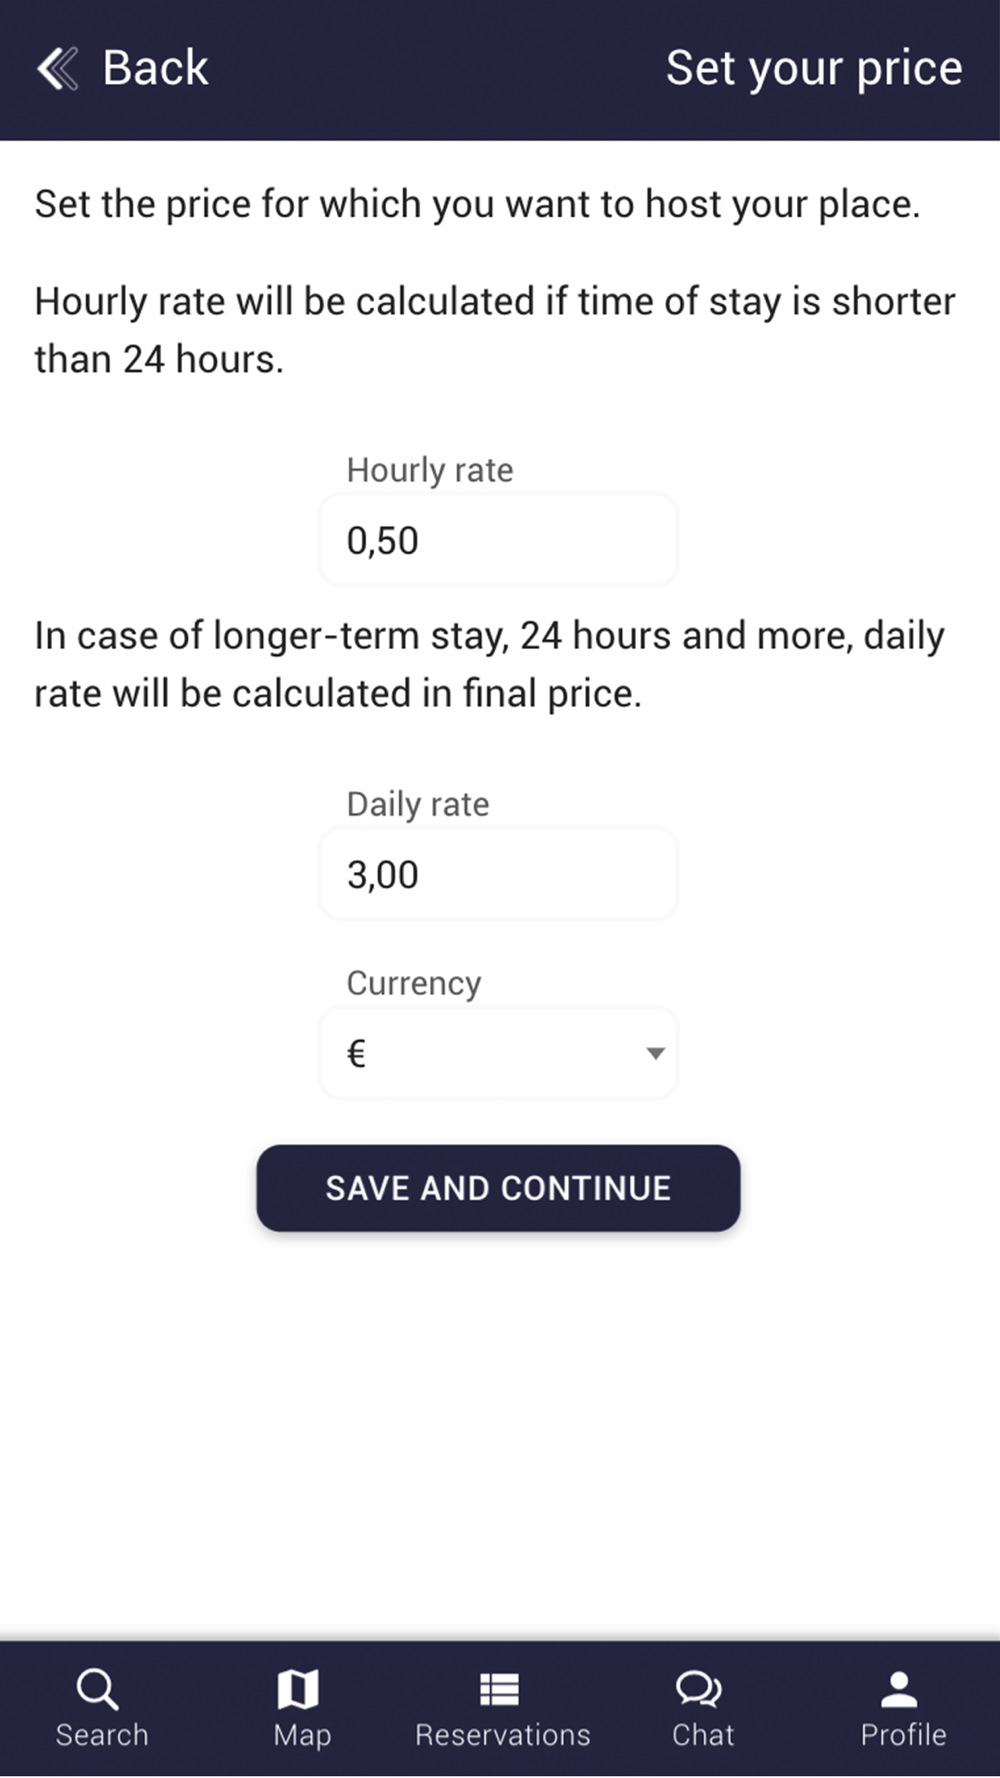Open the Map icon in bottom bar
Screen dimensions: 1000x1778
pos(298,1690)
